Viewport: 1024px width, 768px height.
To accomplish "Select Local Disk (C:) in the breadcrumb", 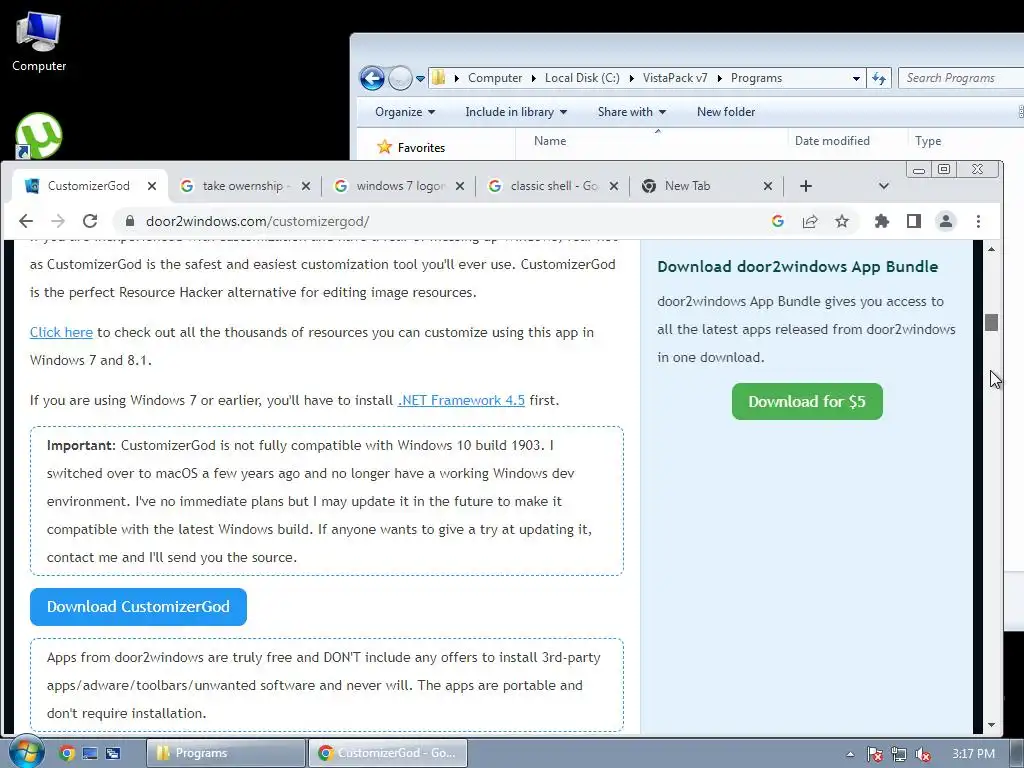I will click(x=582, y=78).
